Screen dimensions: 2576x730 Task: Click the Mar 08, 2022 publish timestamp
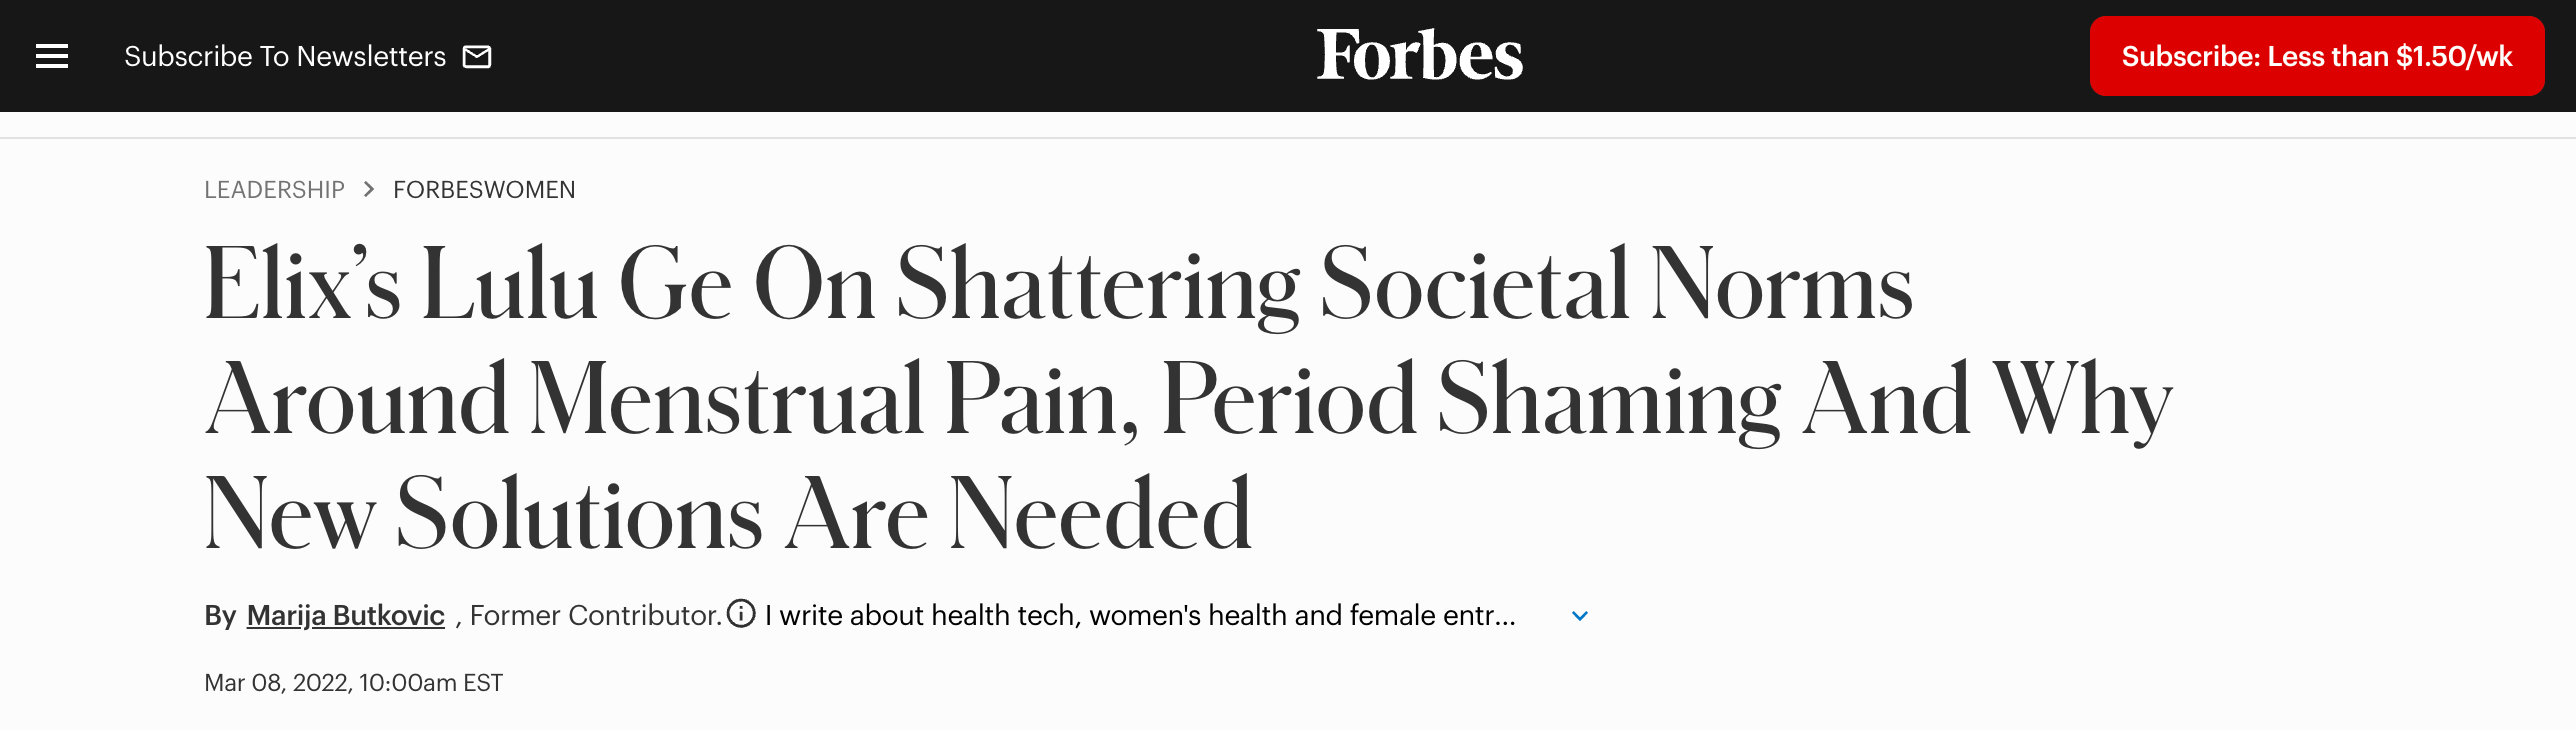coord(353,683)
